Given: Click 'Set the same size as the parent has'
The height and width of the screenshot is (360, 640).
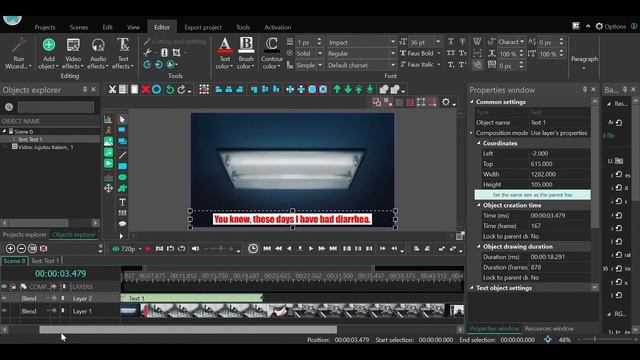Looking at the screenshot, I should pyautogui.click(x=532, y=195).
